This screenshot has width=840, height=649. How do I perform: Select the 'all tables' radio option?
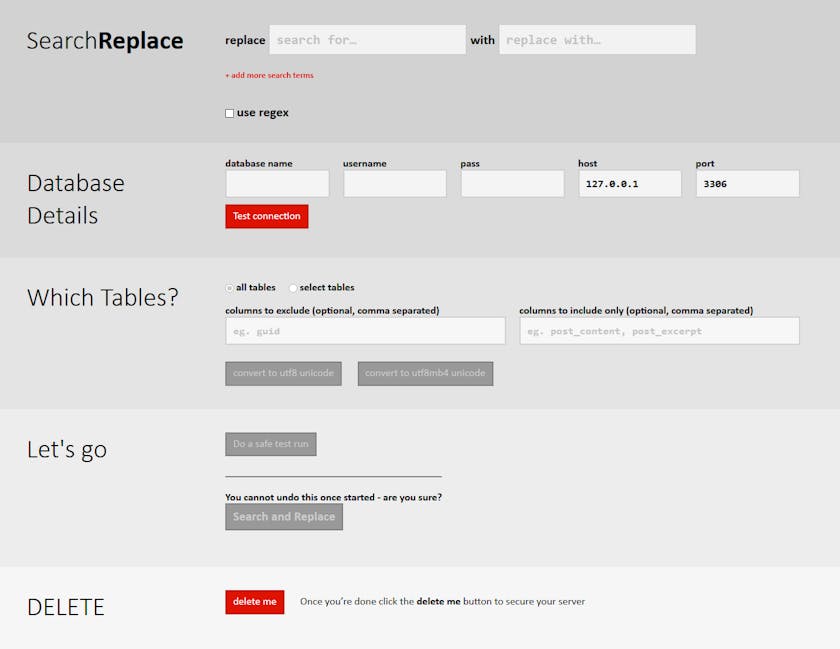[230, 288]
